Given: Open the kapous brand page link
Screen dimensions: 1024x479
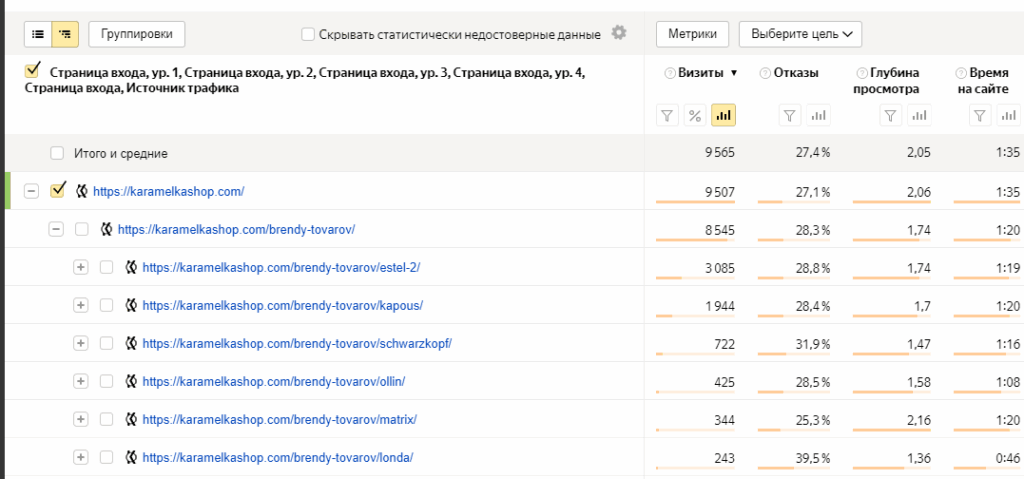Looking at the screenshot, I should coord(282,305).
